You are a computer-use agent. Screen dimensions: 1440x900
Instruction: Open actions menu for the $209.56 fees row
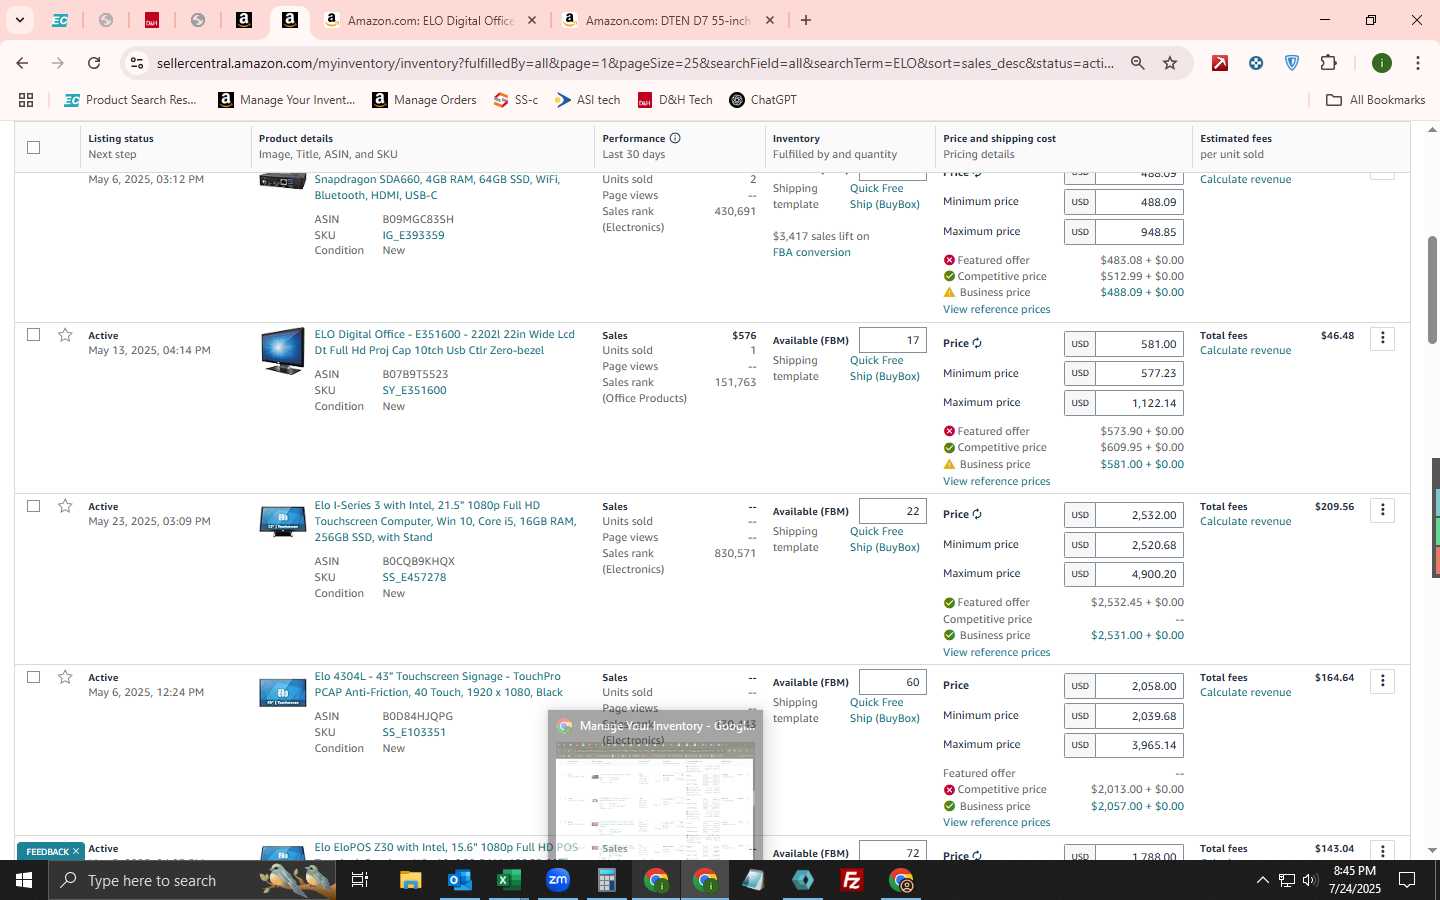[x=1383, y=510]
